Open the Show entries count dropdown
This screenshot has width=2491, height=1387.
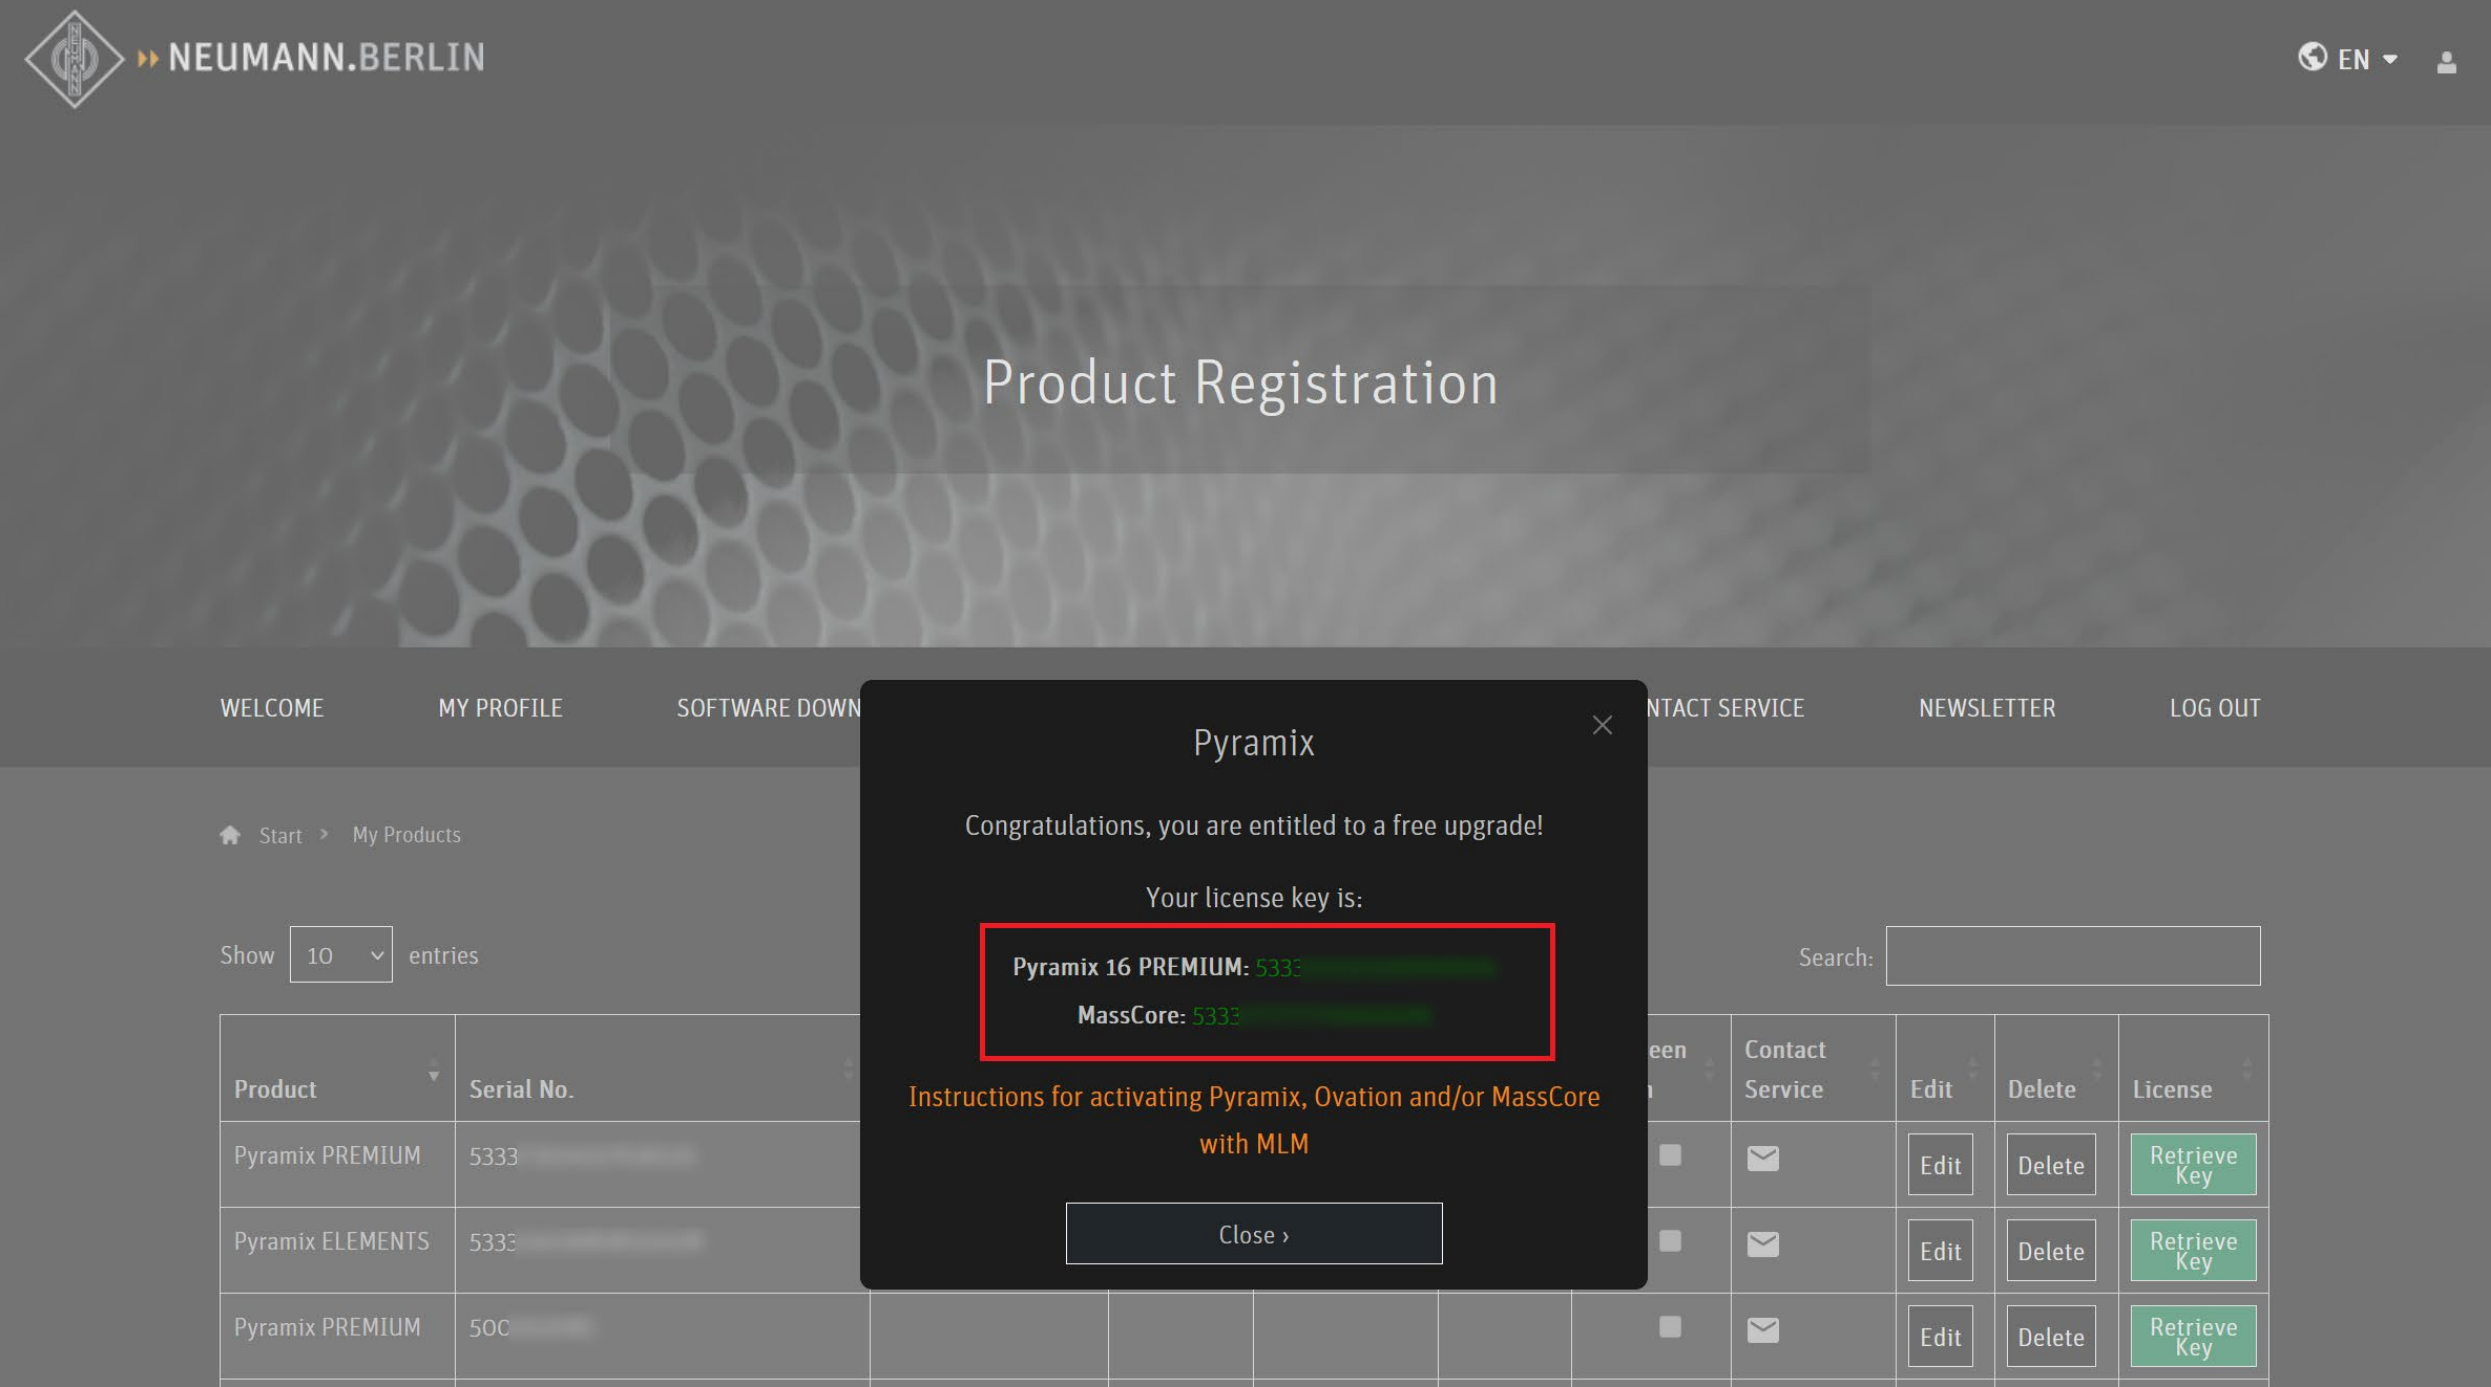click(x=341, y=955)
